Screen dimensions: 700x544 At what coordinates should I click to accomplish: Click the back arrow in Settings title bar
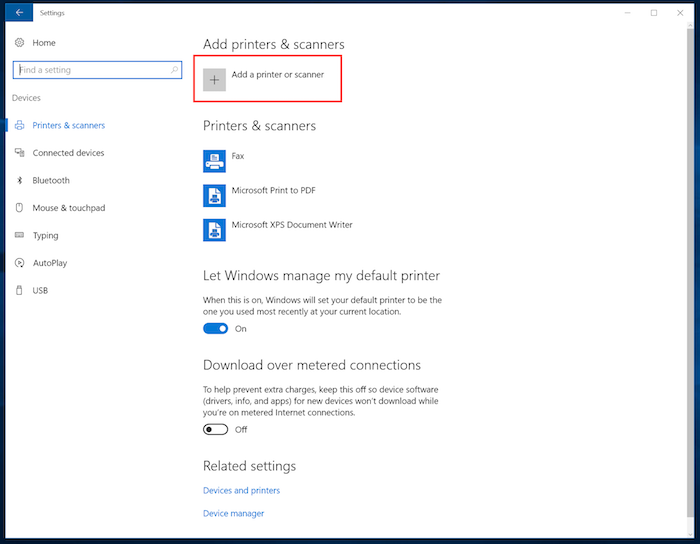[19, 12]
